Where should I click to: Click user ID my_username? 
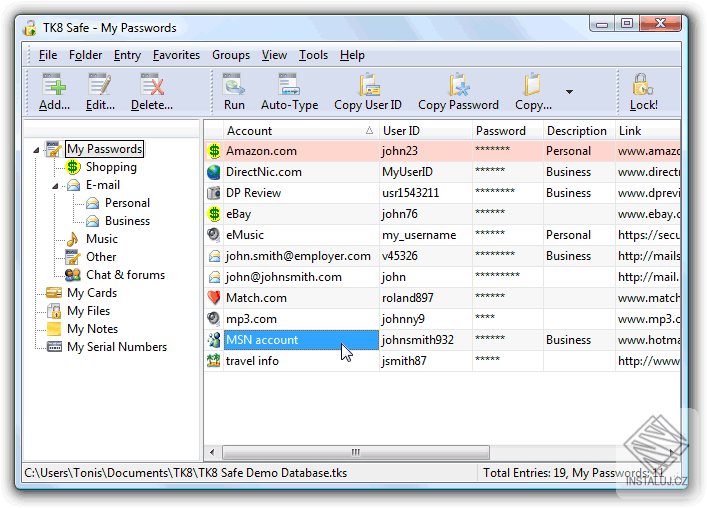click(419, 235)
